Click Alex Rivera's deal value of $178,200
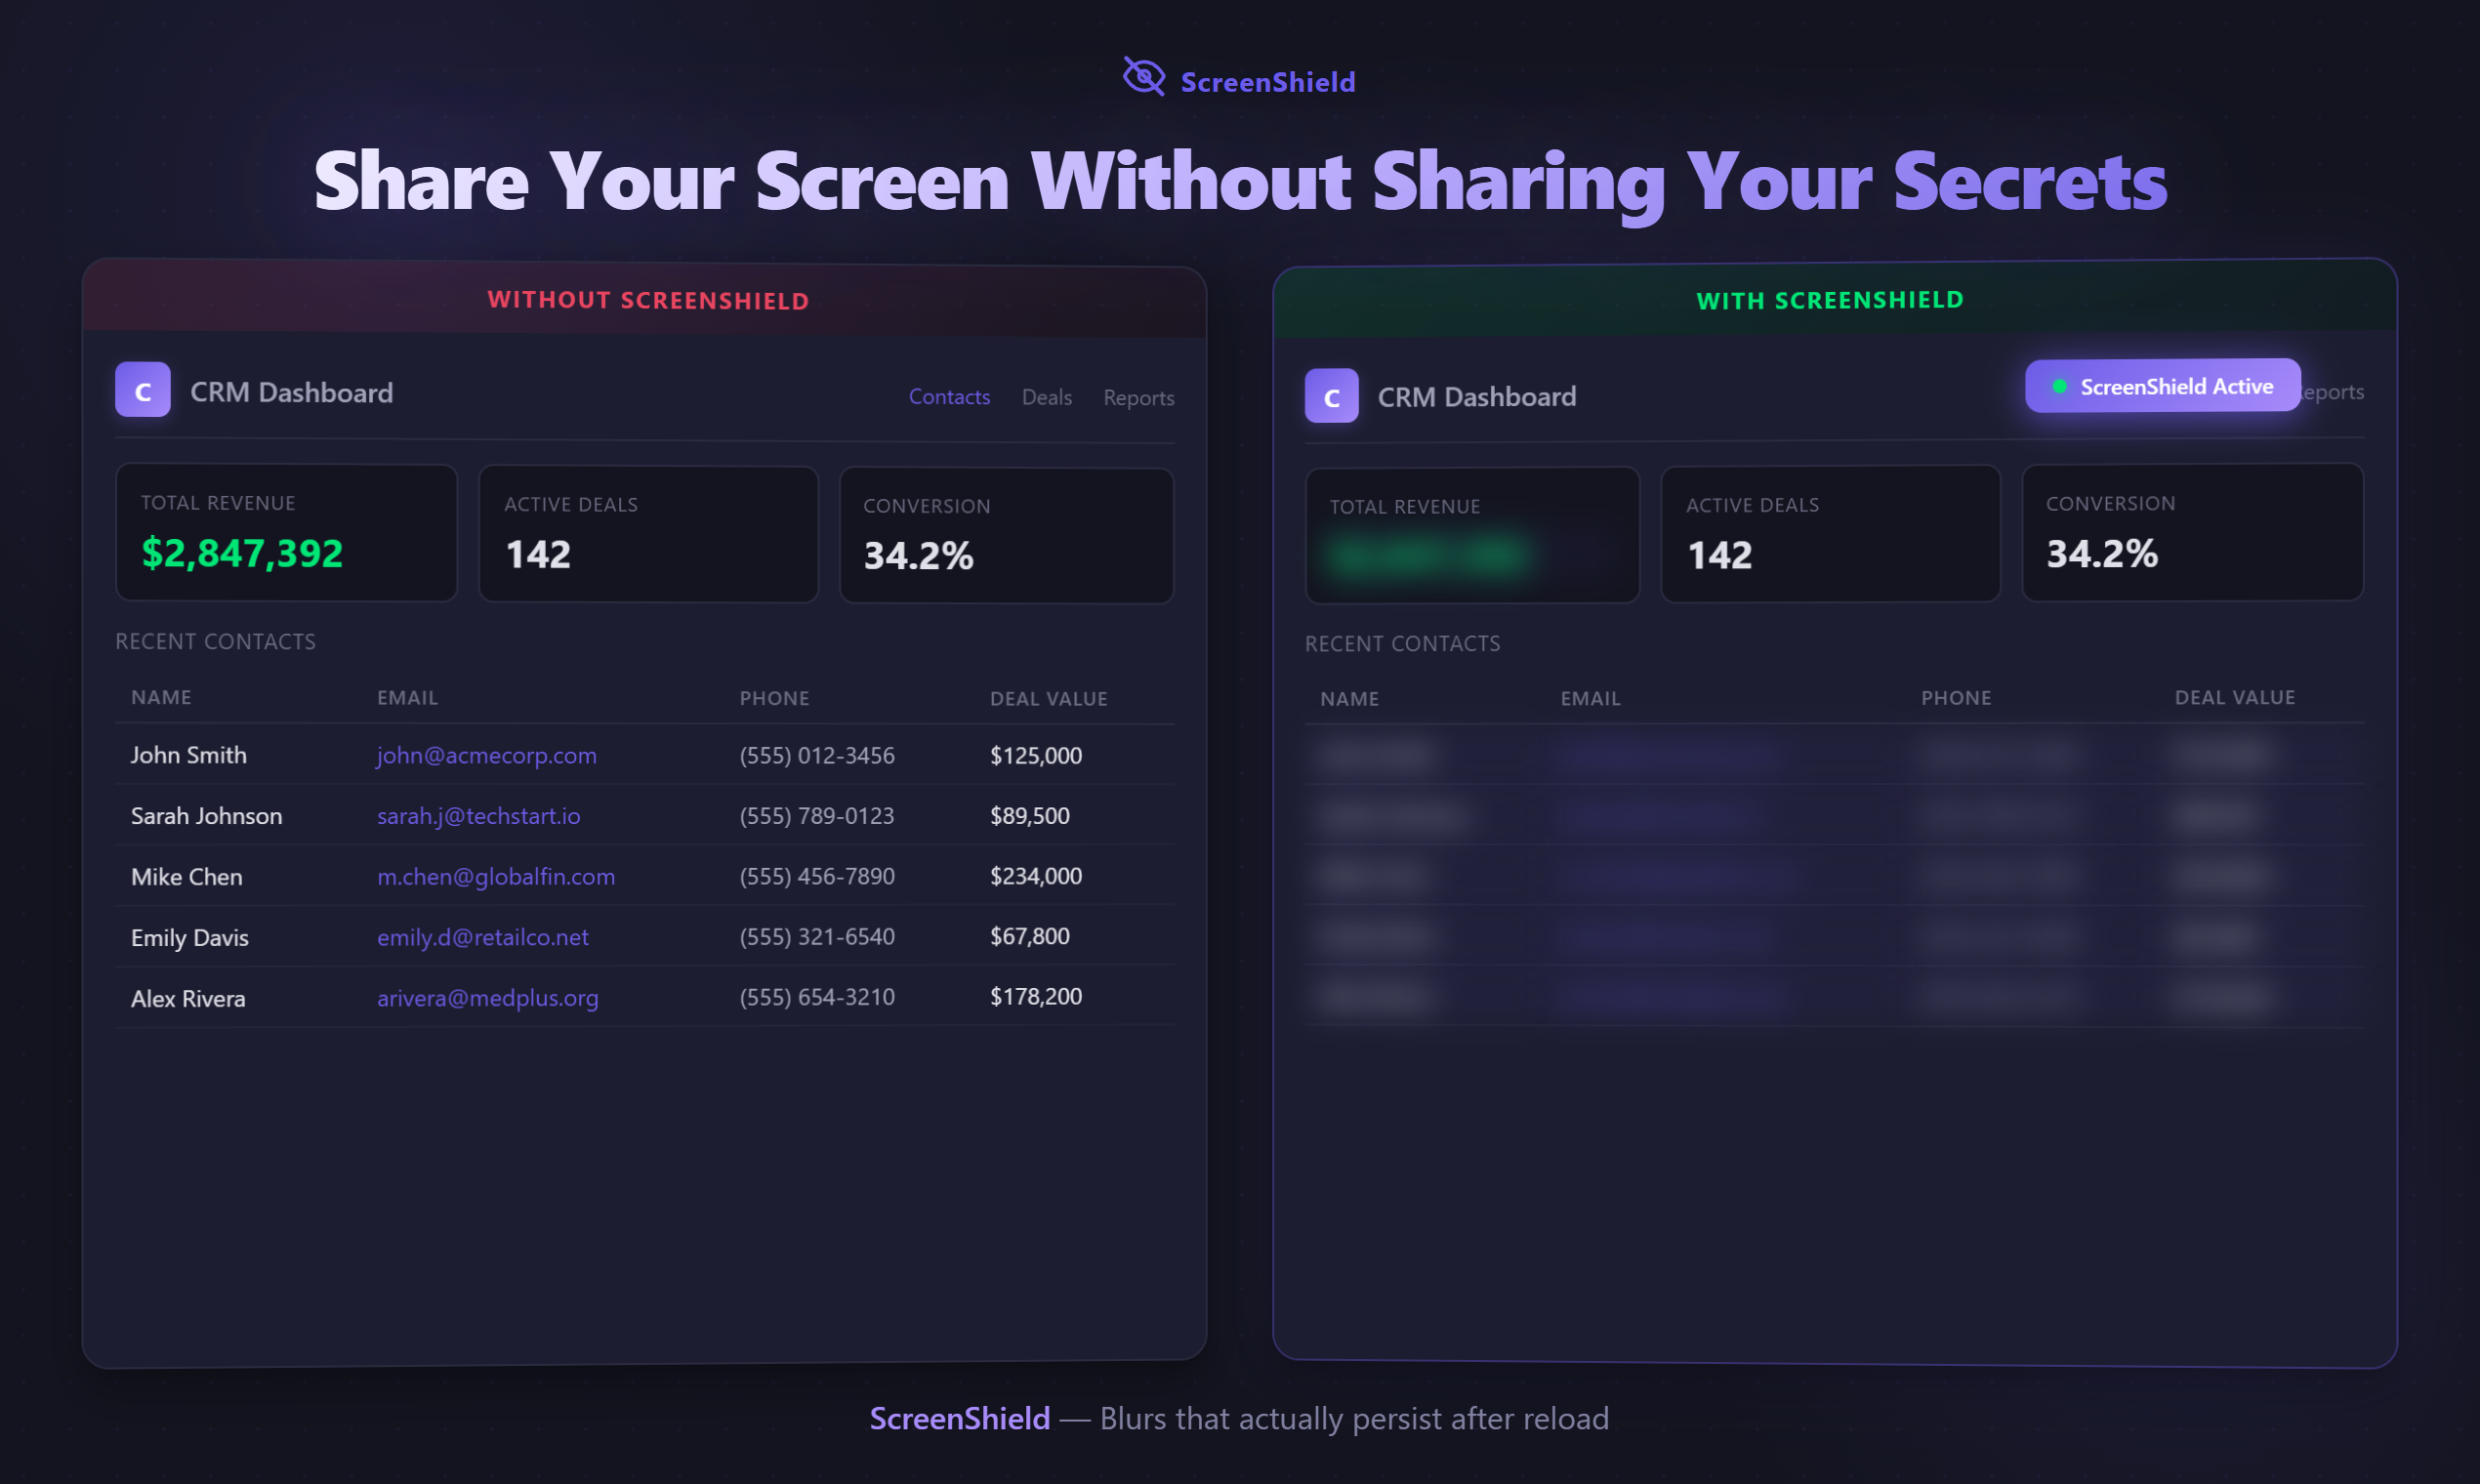2480x1484 pixels. [1035, 996]
